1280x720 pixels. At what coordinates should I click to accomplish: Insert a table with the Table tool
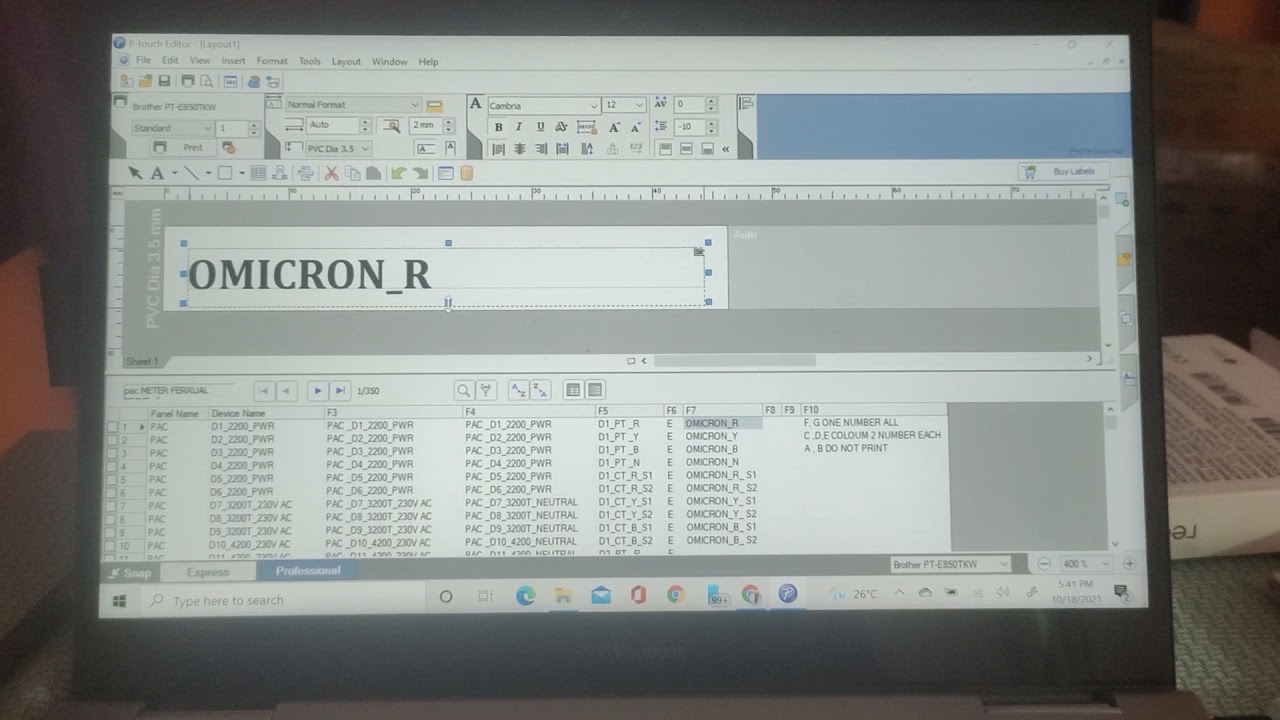(x=258, y=173)
